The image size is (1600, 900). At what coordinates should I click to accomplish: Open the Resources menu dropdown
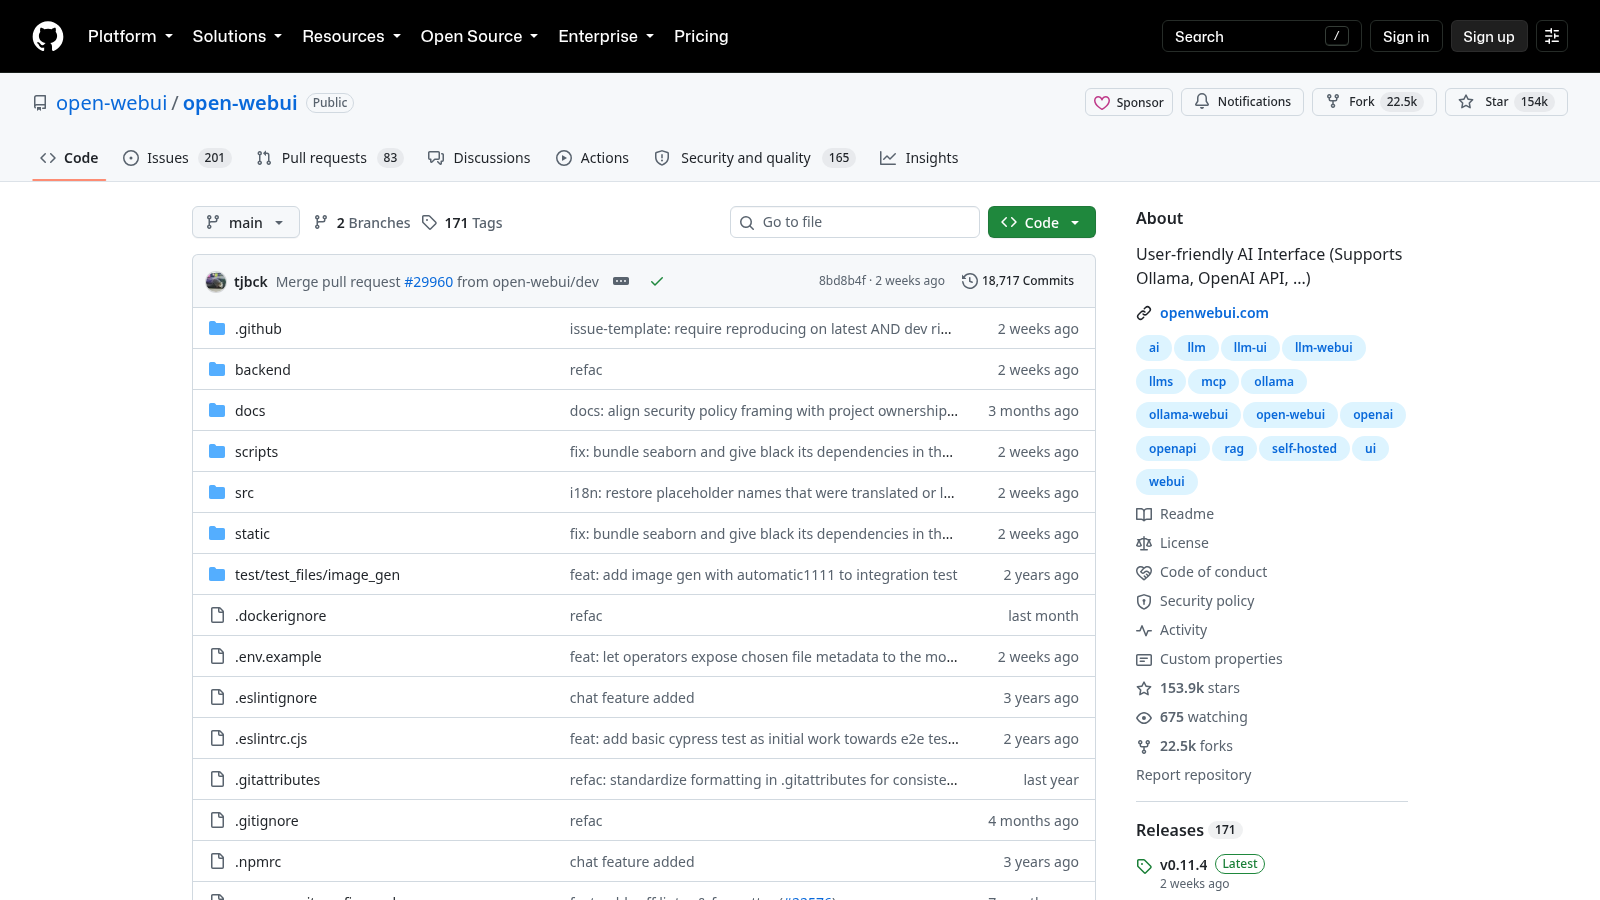[351, 36]
